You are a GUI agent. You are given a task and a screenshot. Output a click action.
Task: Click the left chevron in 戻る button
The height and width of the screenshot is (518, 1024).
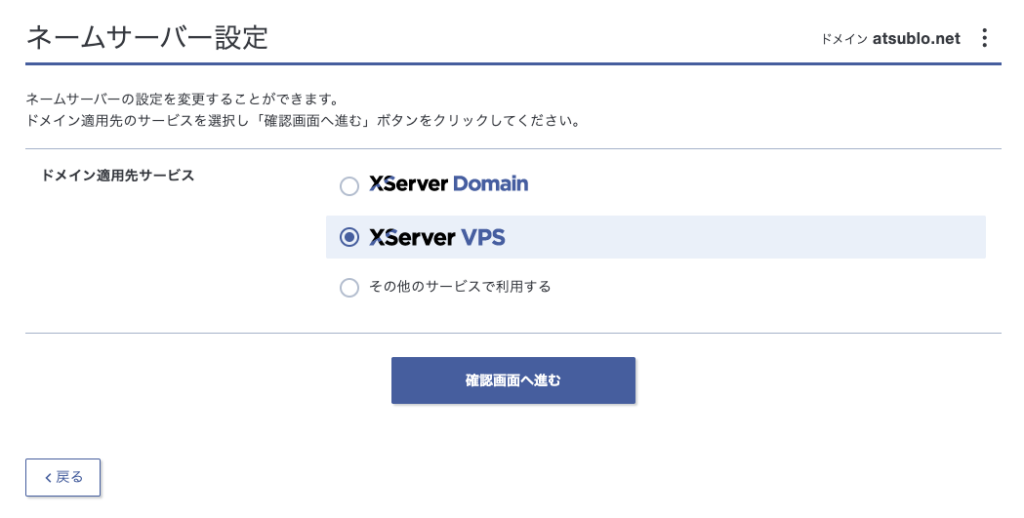[x=47, y=477]
